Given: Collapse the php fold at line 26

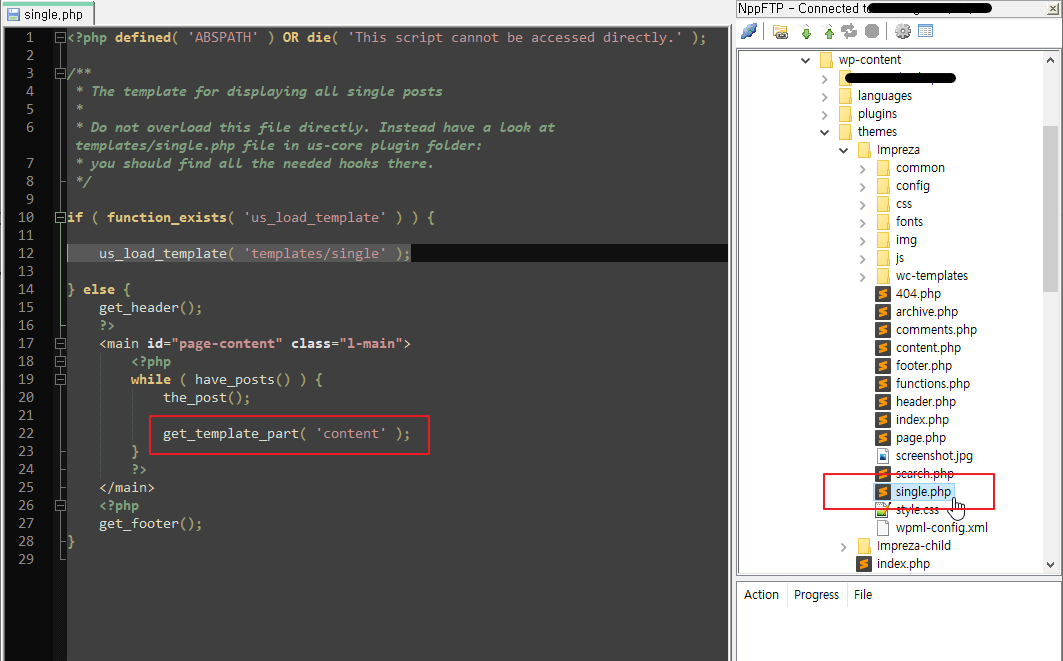Looking at the screenshot, I should point(60,506).
